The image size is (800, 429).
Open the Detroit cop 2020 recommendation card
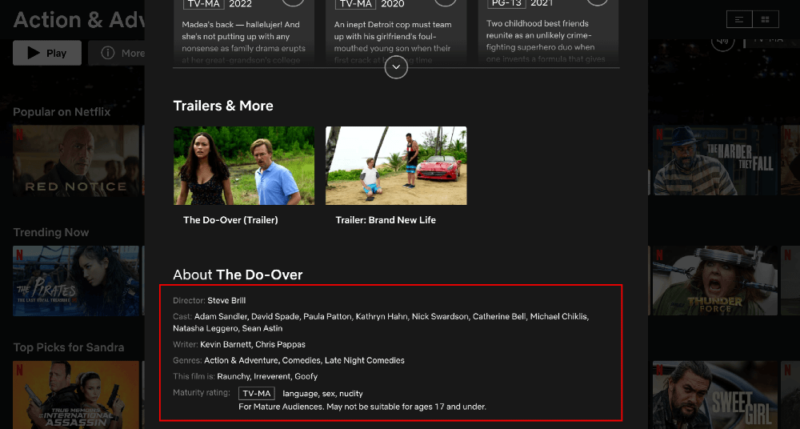tap(396, 32)
